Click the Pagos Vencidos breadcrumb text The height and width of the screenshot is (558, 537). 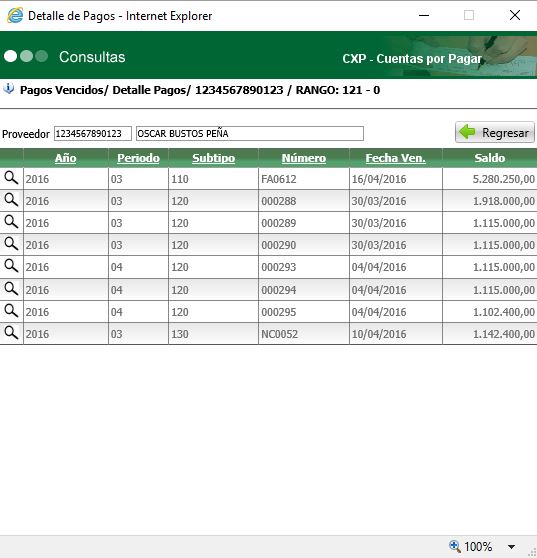[x=64, y=90]
